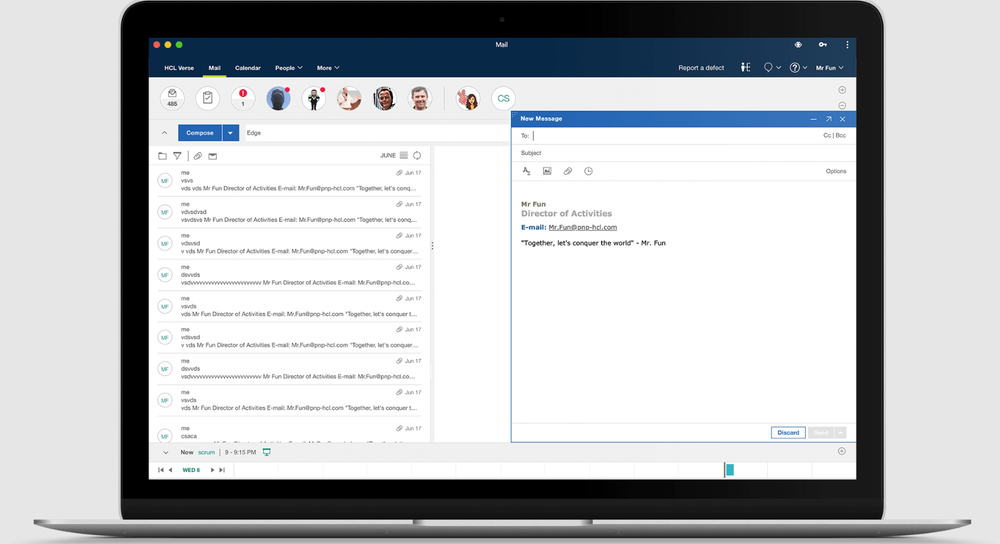
Task: Click the plus circle below account menu
Action: [842, 90]
